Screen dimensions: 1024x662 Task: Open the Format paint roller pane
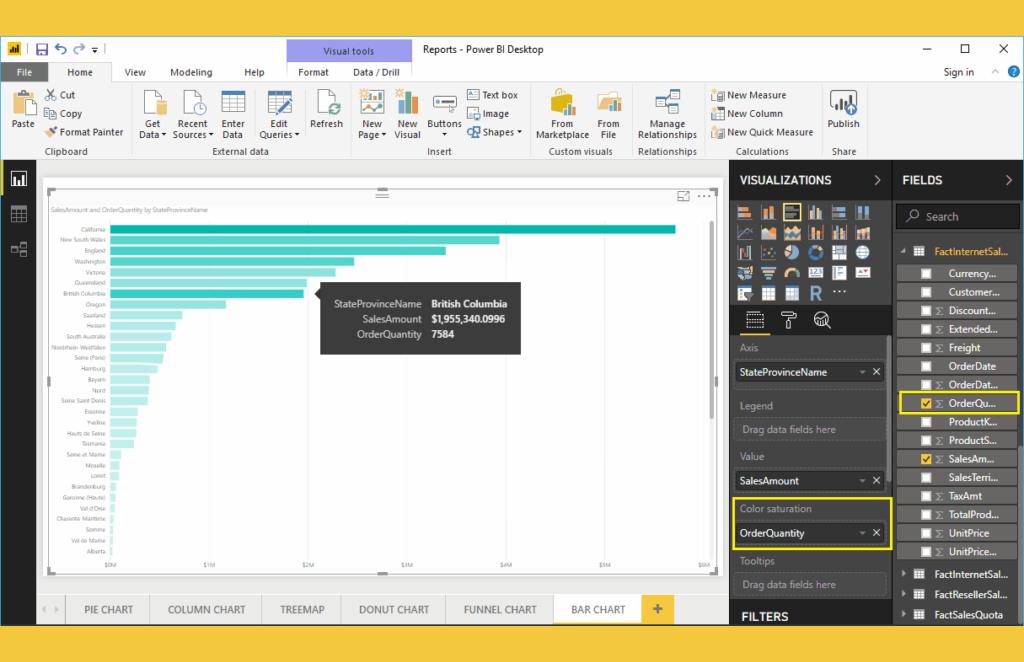point(788,320)
